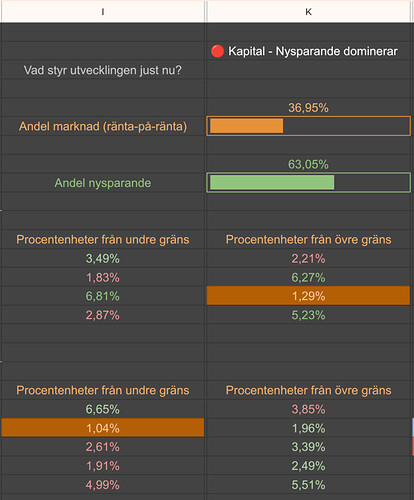
Task: Click the 4,99% cell
Action: pyautogui.click(x=103, y=485)
